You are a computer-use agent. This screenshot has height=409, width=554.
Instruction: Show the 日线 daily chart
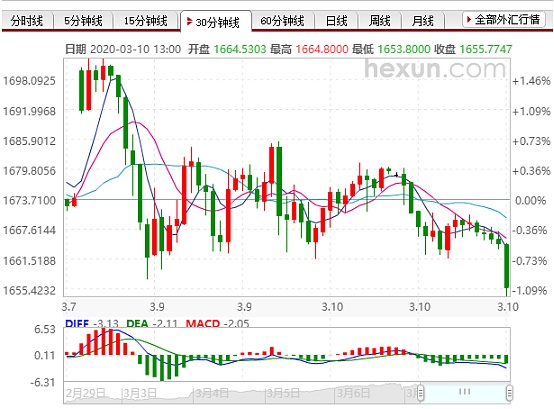[336, 20]
